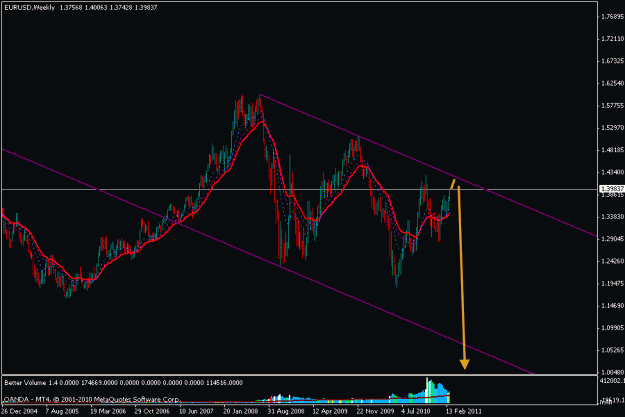The height and width of the screenshot is (417, 625).
Task: Select the 1.24260 price axis value
Action: [x=613, y=262]
